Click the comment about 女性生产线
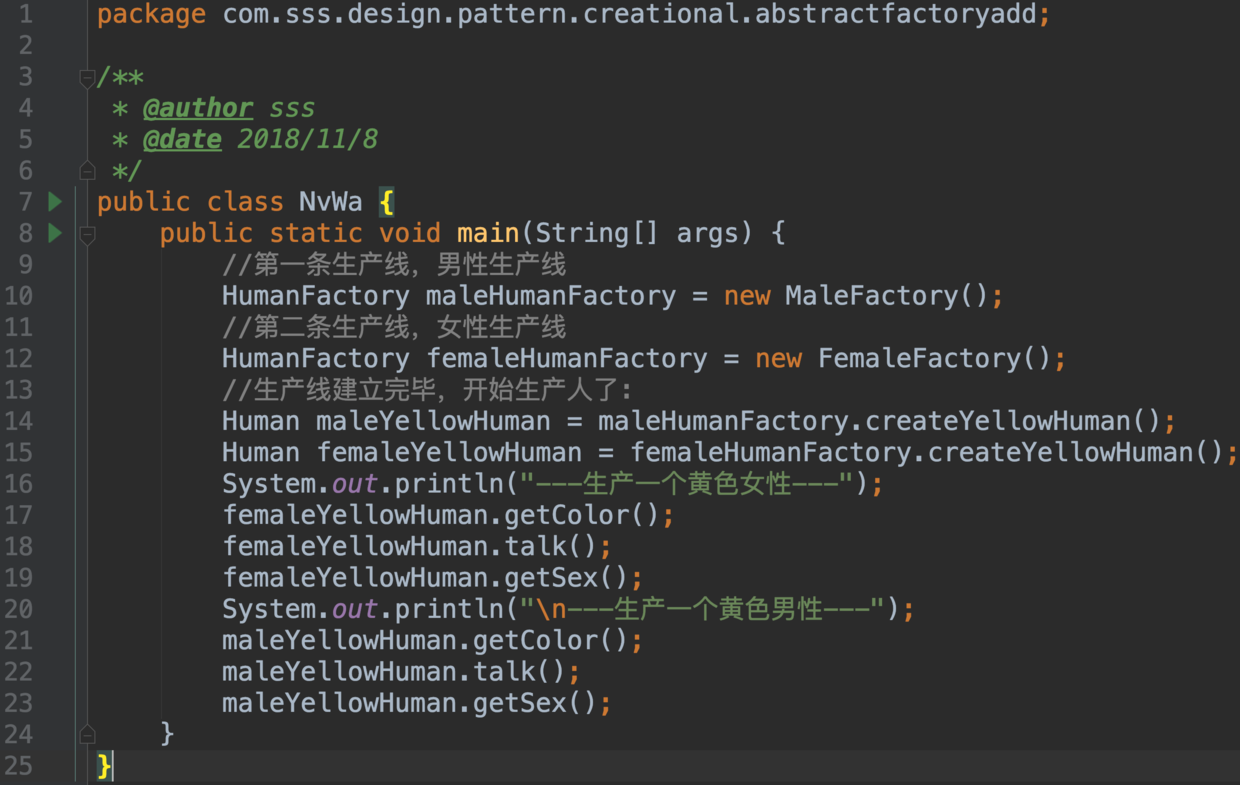 coord(394,327)
